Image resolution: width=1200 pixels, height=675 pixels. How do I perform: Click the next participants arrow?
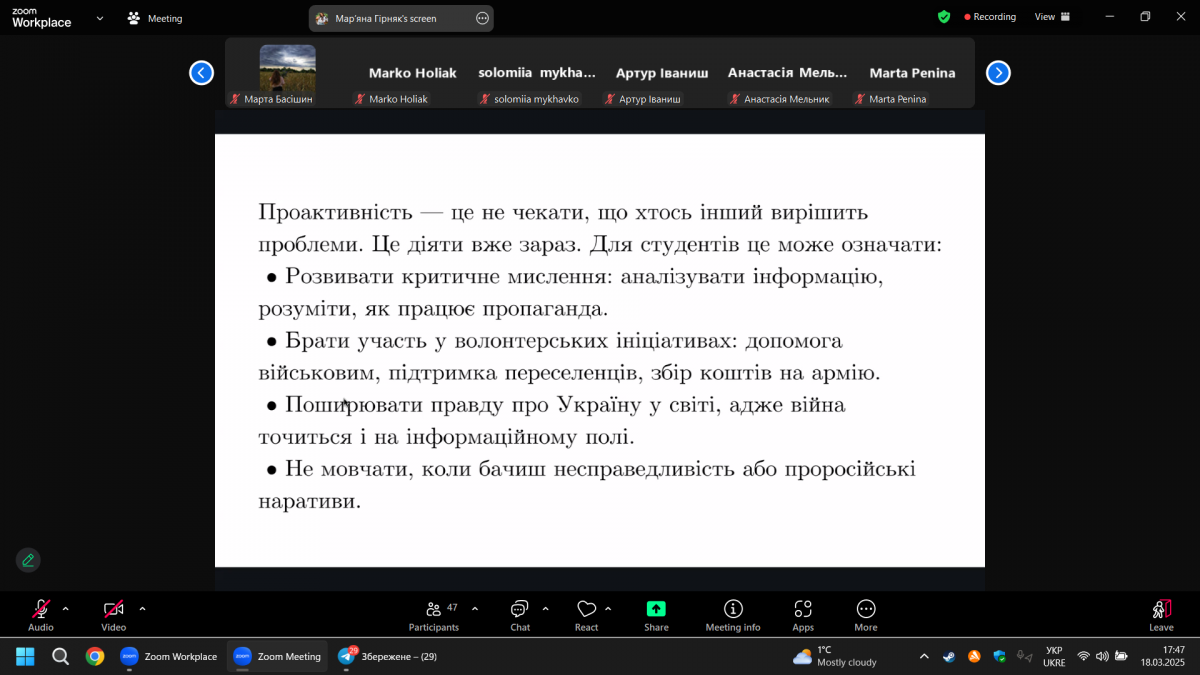[998, 72]
